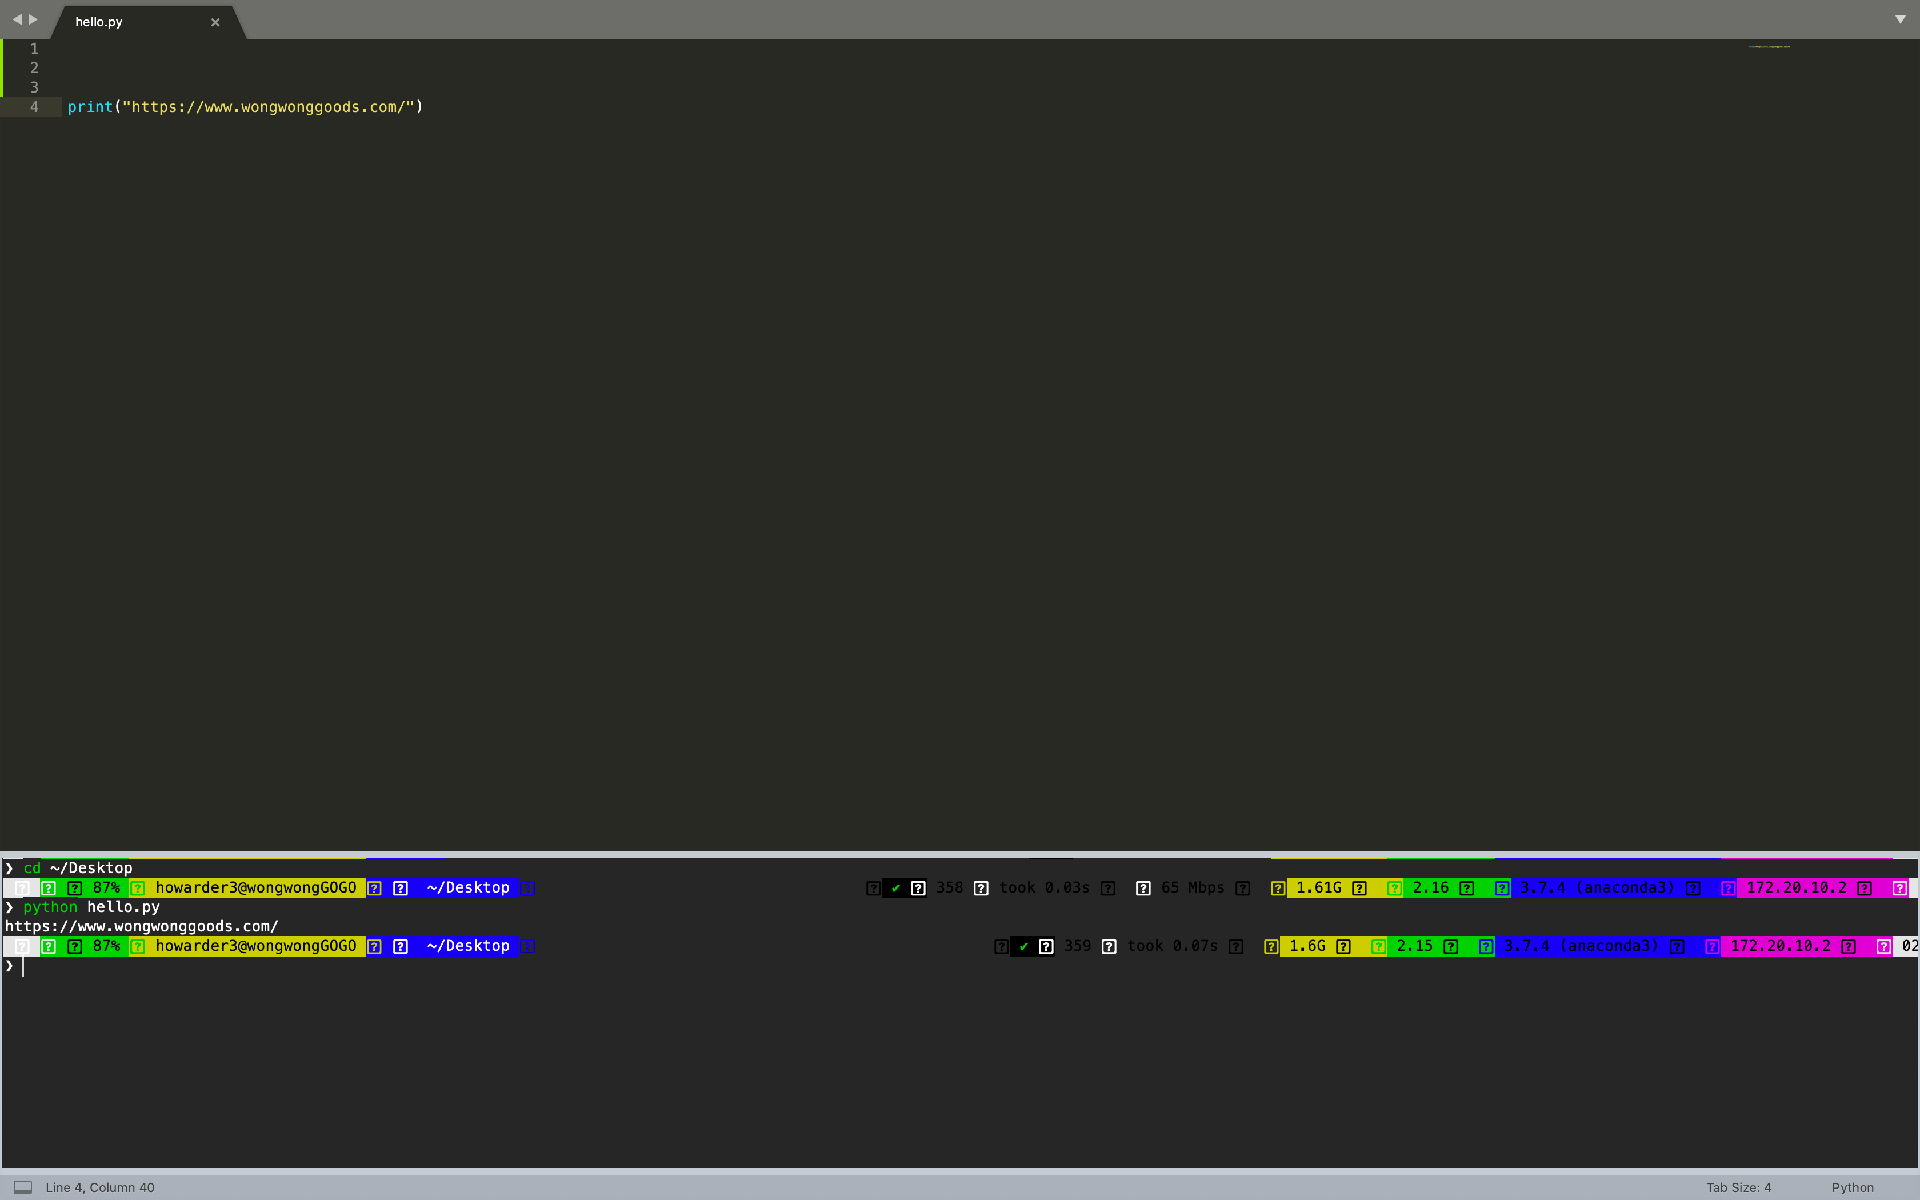The height and width of the screenshot is (1200, 1920).
Task: Click the URL printed in terminal output
Action: pyautogui.click(x=141, y=927)
